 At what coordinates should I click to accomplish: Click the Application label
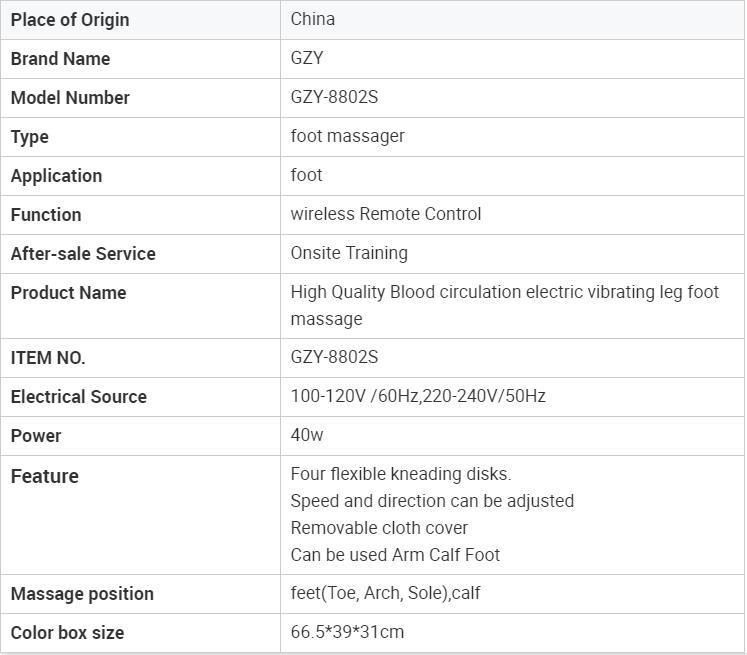coord(57,176)
